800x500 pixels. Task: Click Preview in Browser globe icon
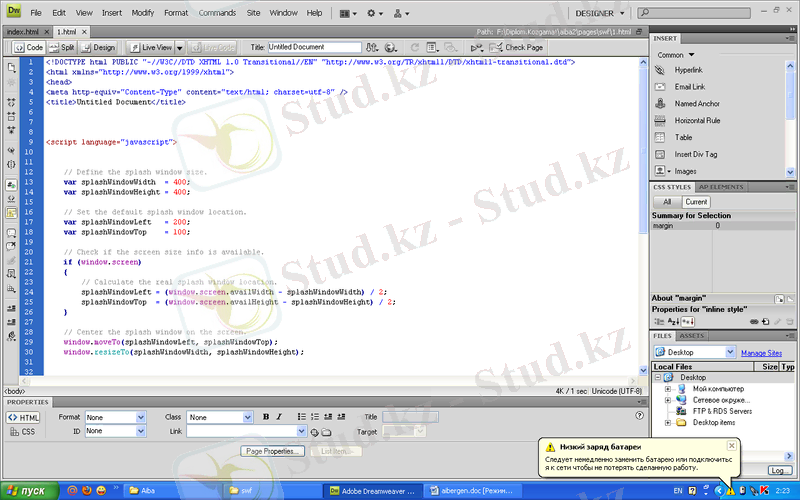[x=391, y=47]
